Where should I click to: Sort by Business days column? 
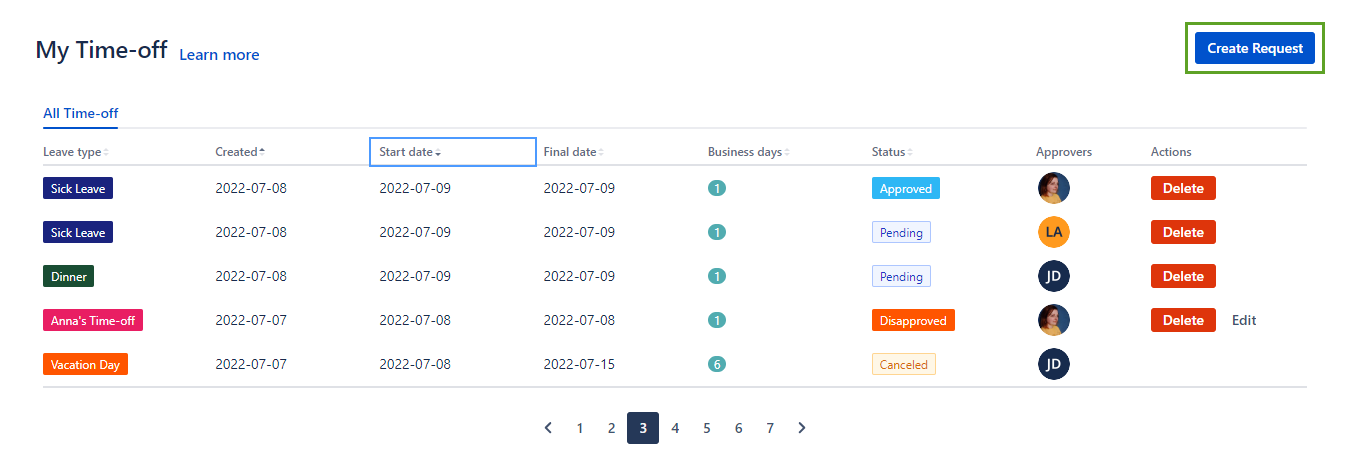pyautogui.click(x=748, y=152)
